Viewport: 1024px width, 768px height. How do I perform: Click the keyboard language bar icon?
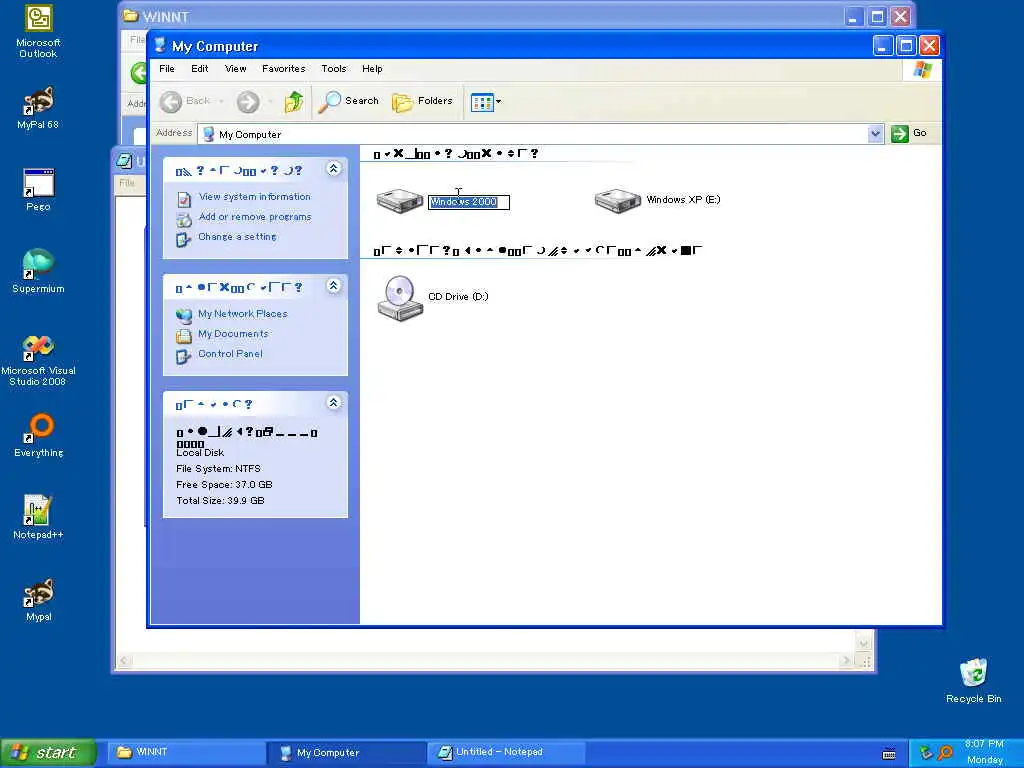point(889,754)
